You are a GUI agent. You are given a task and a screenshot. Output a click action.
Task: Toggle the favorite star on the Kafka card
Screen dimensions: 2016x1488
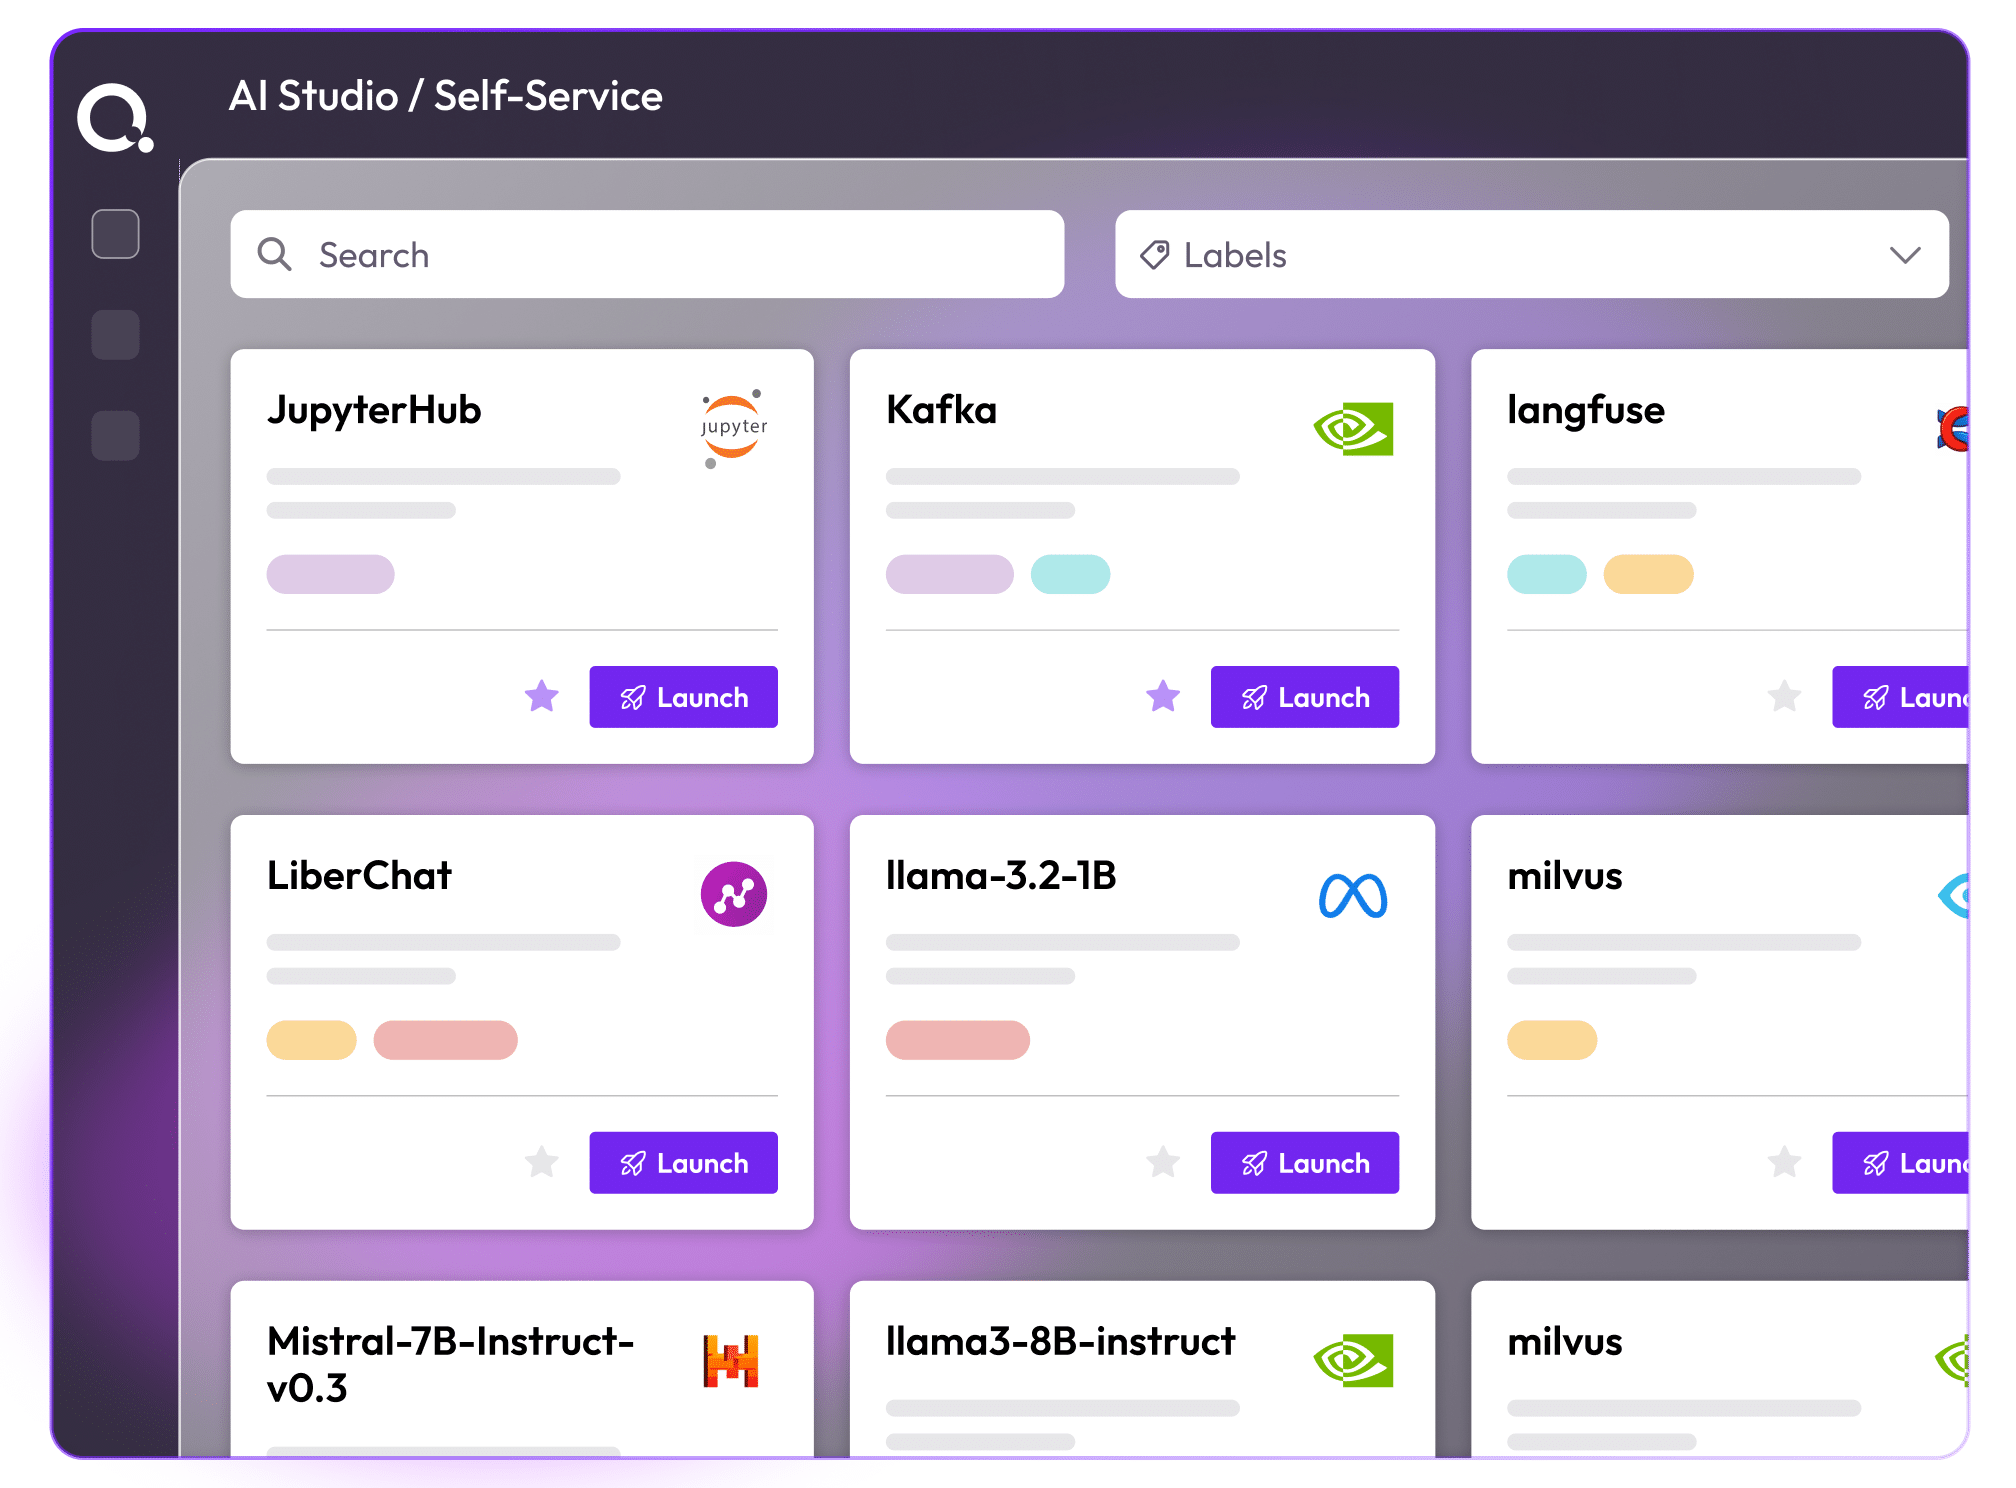point(1163,696)
